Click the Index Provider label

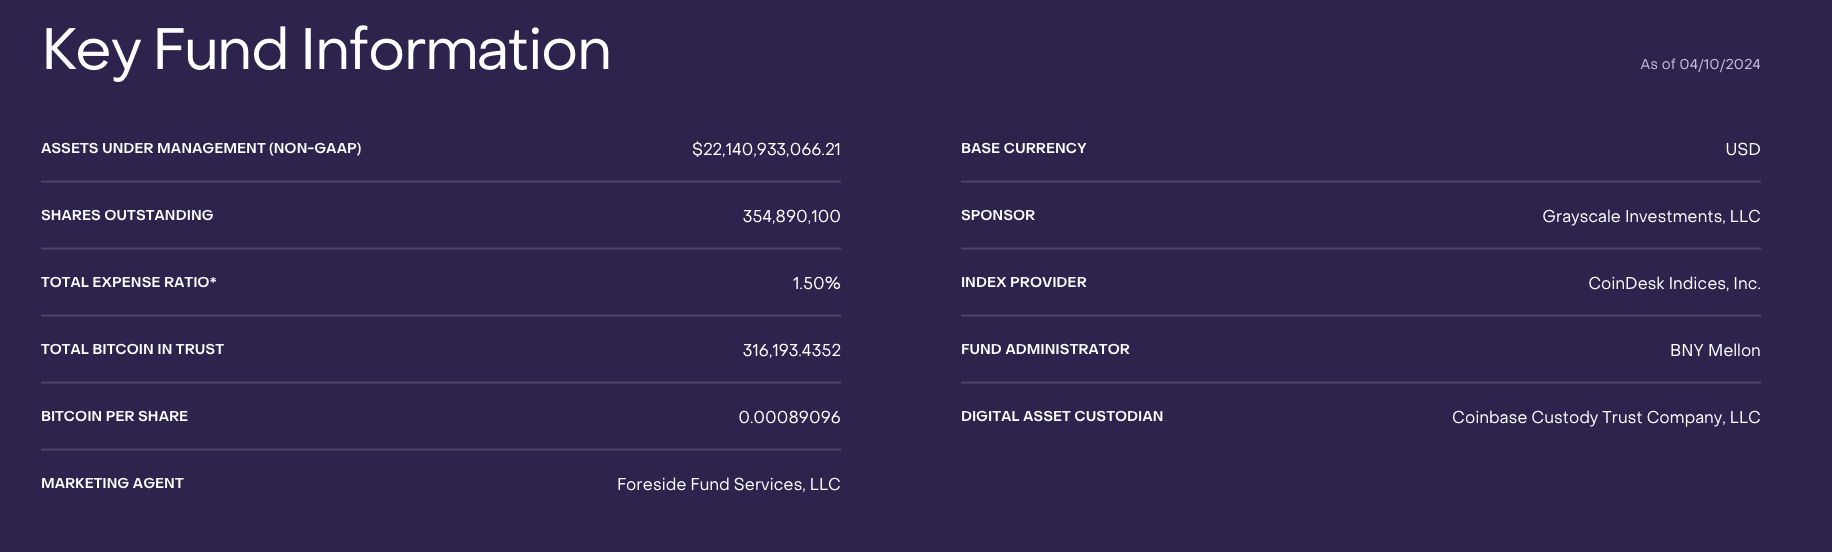(x=1023, y=282)
